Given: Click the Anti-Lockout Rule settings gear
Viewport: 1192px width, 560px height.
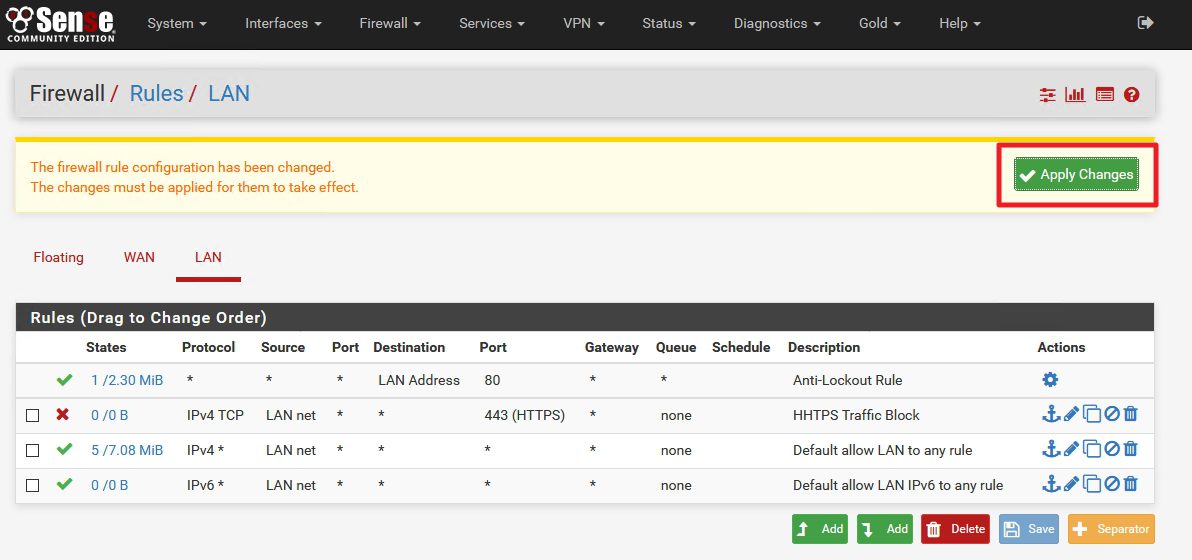Looking at the screenshot, I should [x=1050, y=380].
